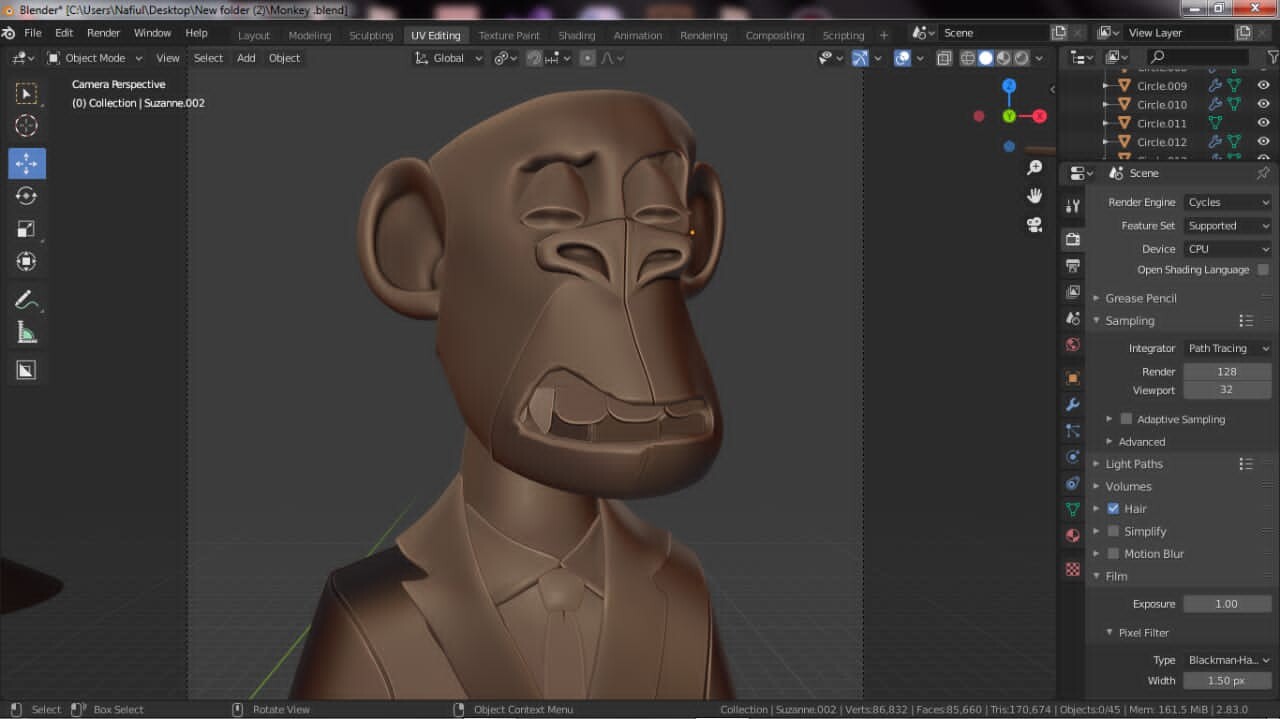
Task: Activate the Scale tool
Action: tap(26, 228)
